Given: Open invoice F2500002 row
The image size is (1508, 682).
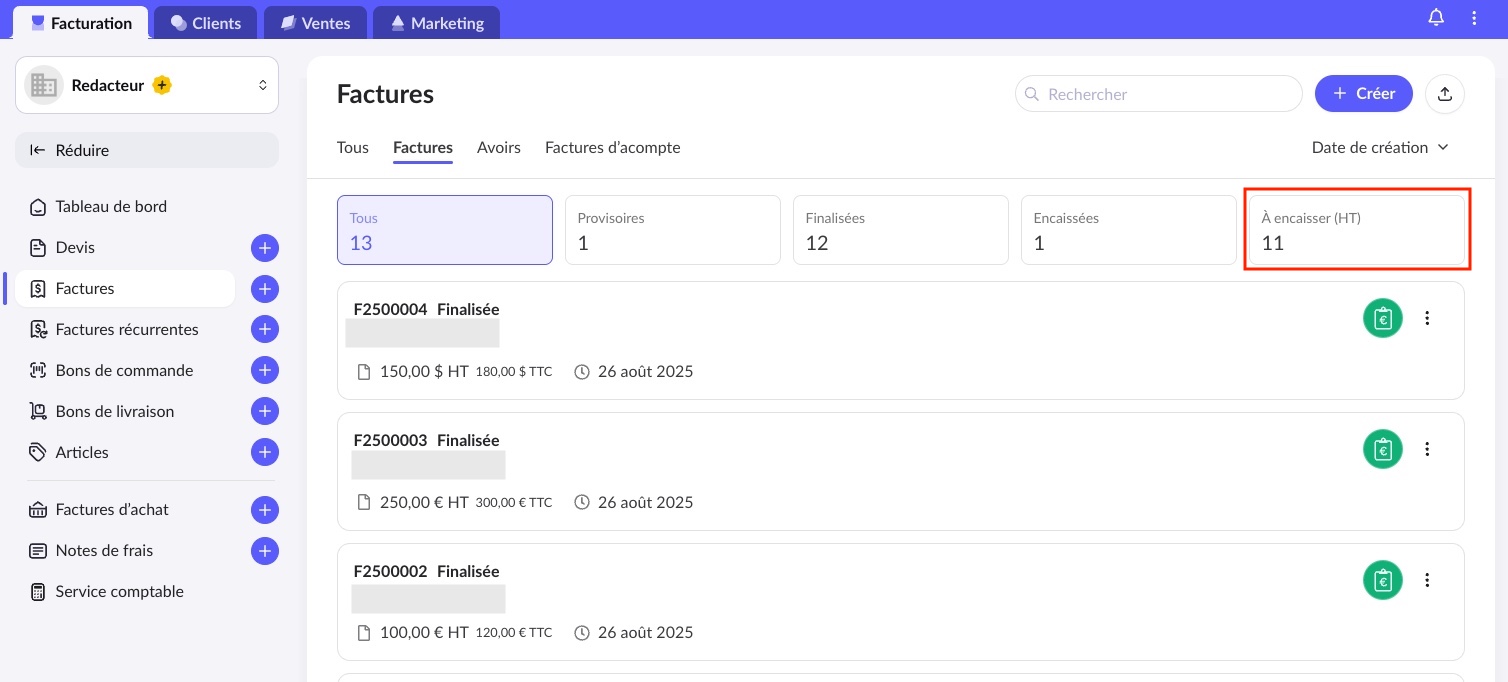Looking at the screenshot, I should click(901, 602).
